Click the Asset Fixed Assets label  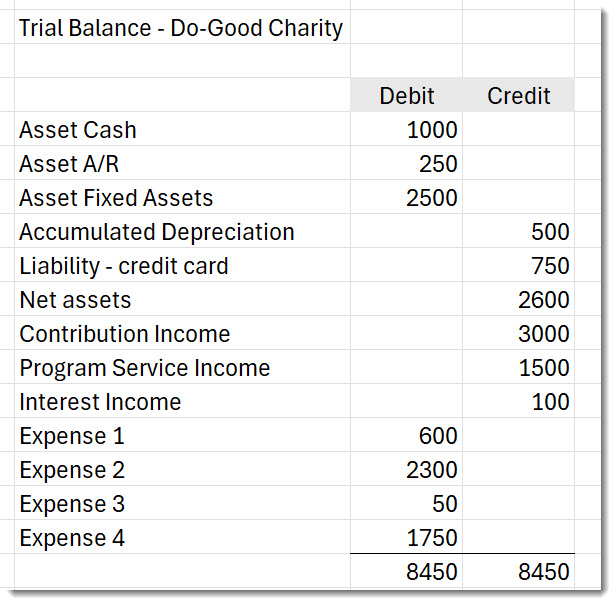[x=116, y=198]
